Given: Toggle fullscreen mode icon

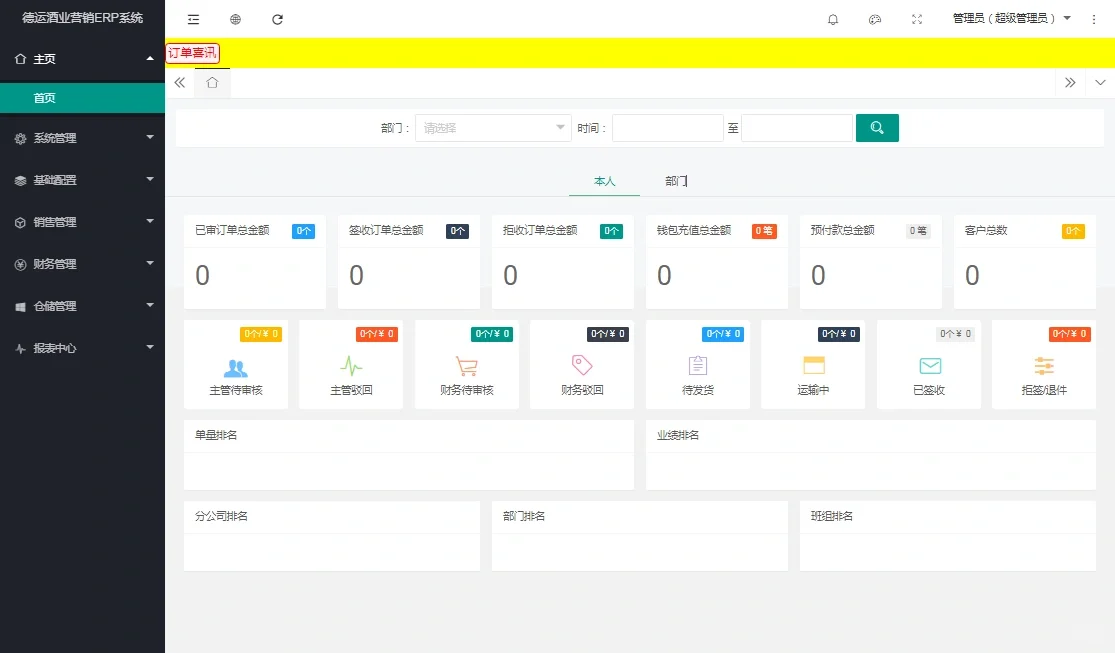Looking at the screenshot, I should (x=917, y=19).
